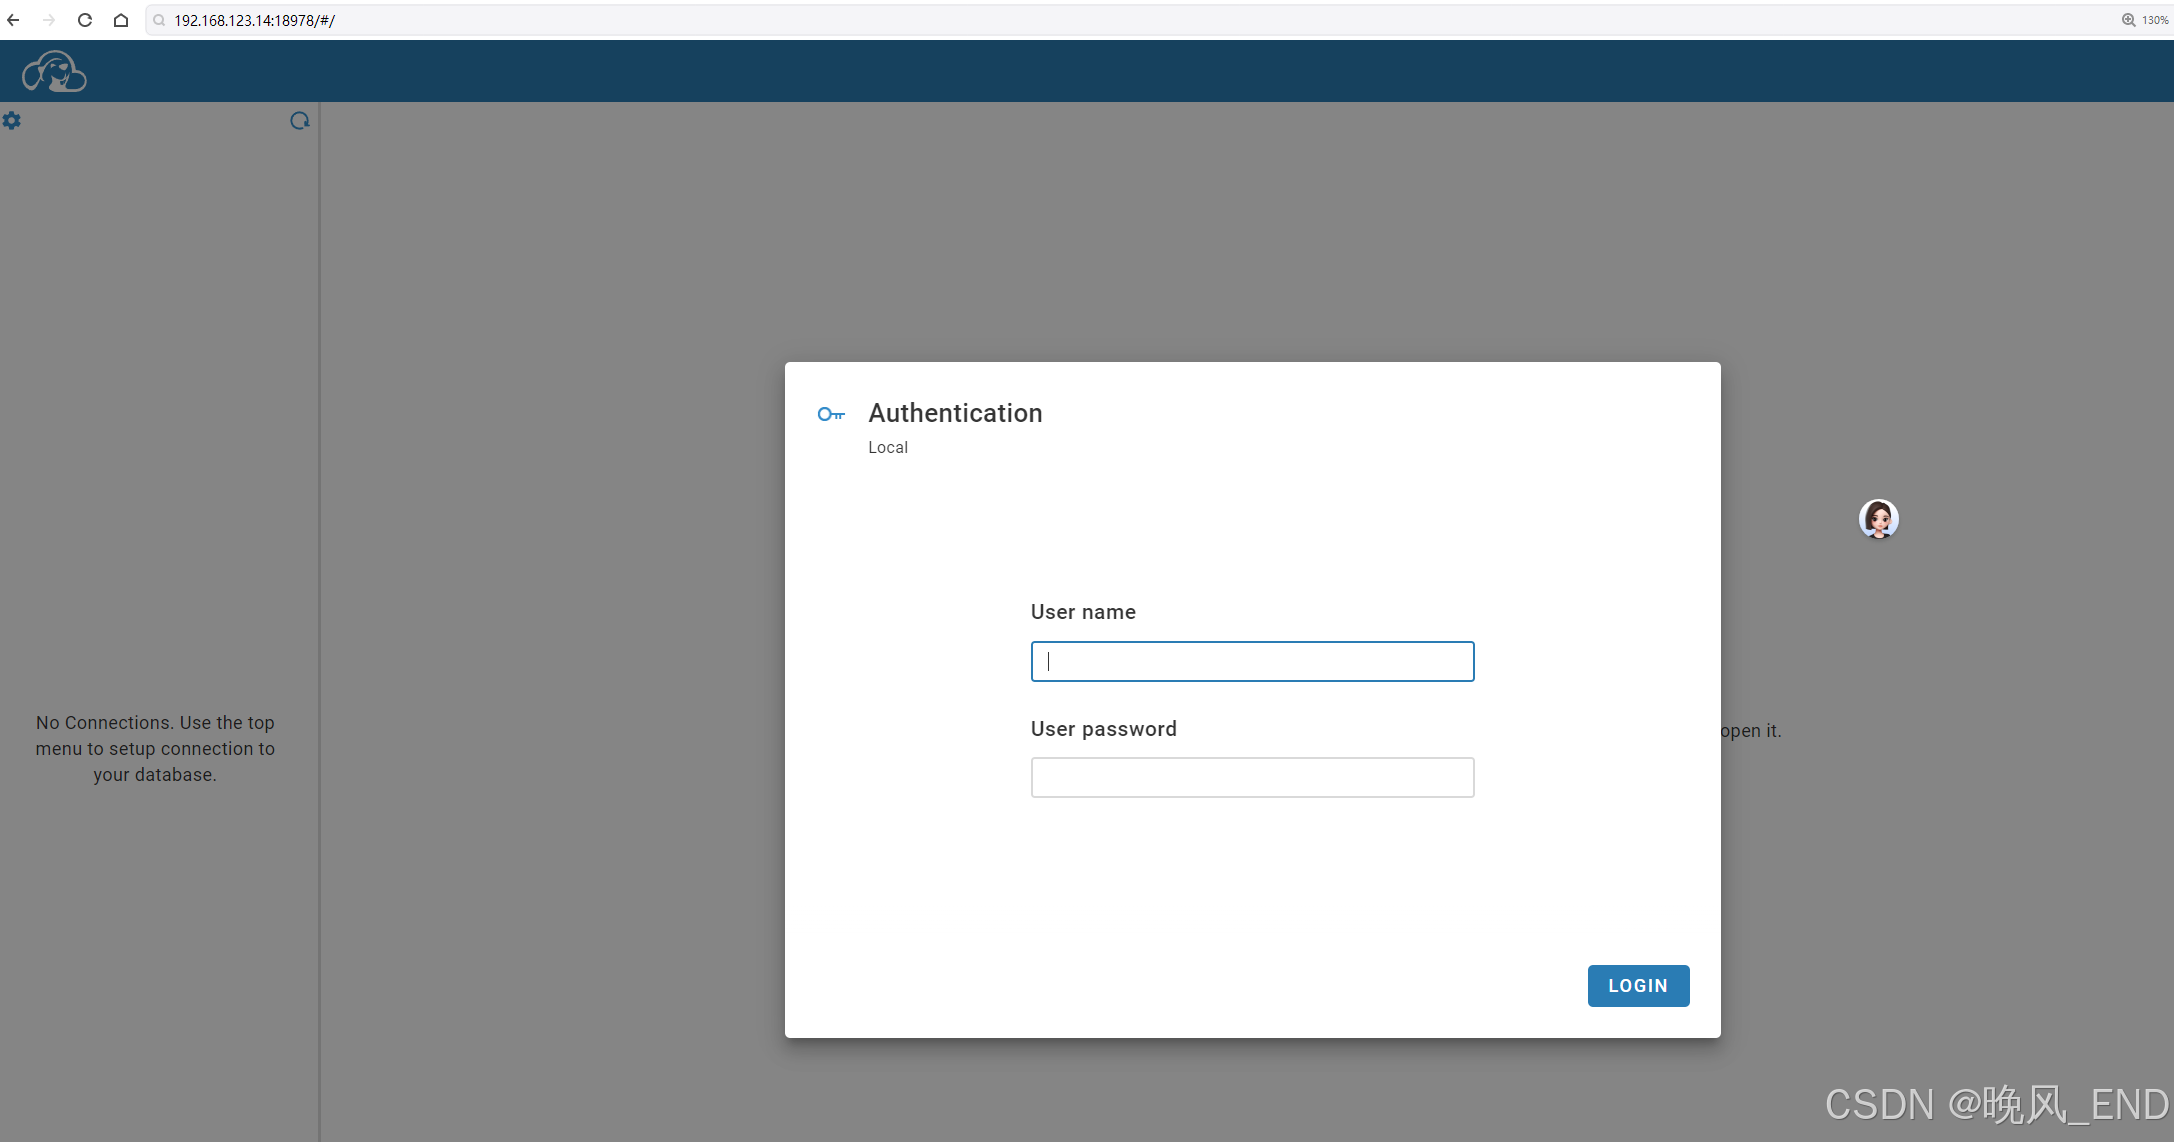
Task: Focus the User name input field
Action: click(1252, 661)
